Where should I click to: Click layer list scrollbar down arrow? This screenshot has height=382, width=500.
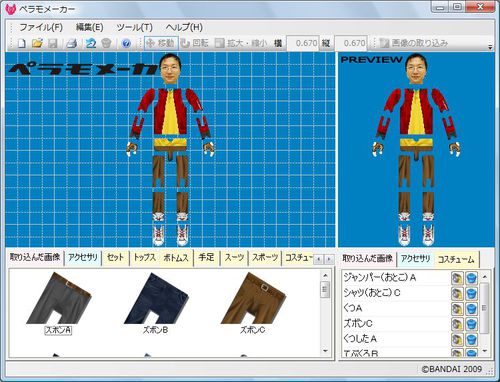pyautogui.click(x=484, y=351)
